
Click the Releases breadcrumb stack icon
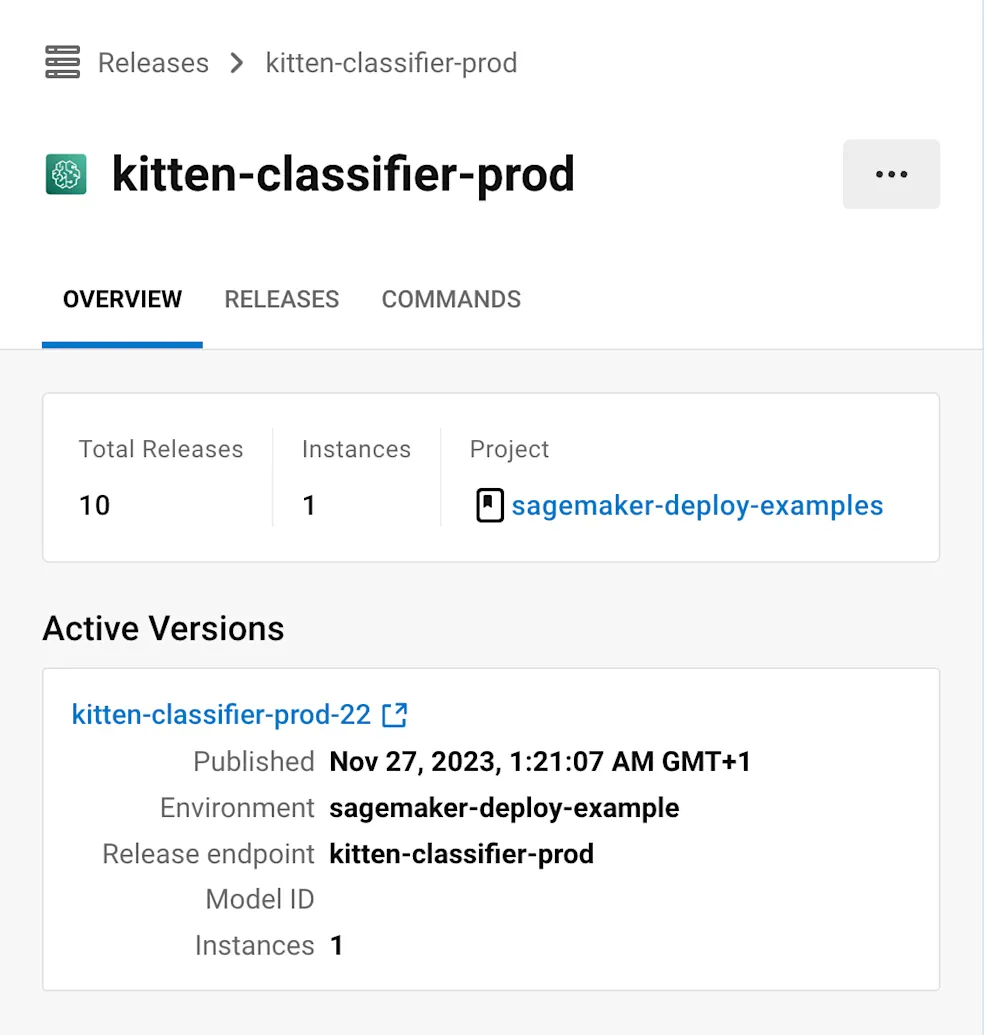click(61, 62)
